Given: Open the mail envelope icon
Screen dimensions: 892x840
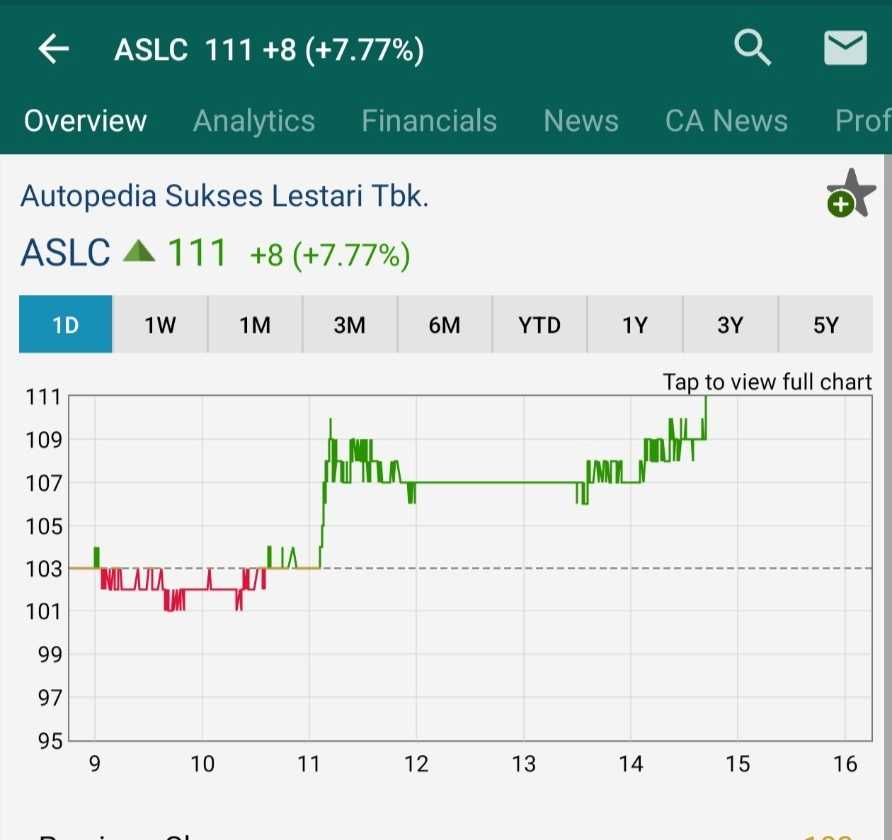Looking at the screenshot, I should click(845, 48).
